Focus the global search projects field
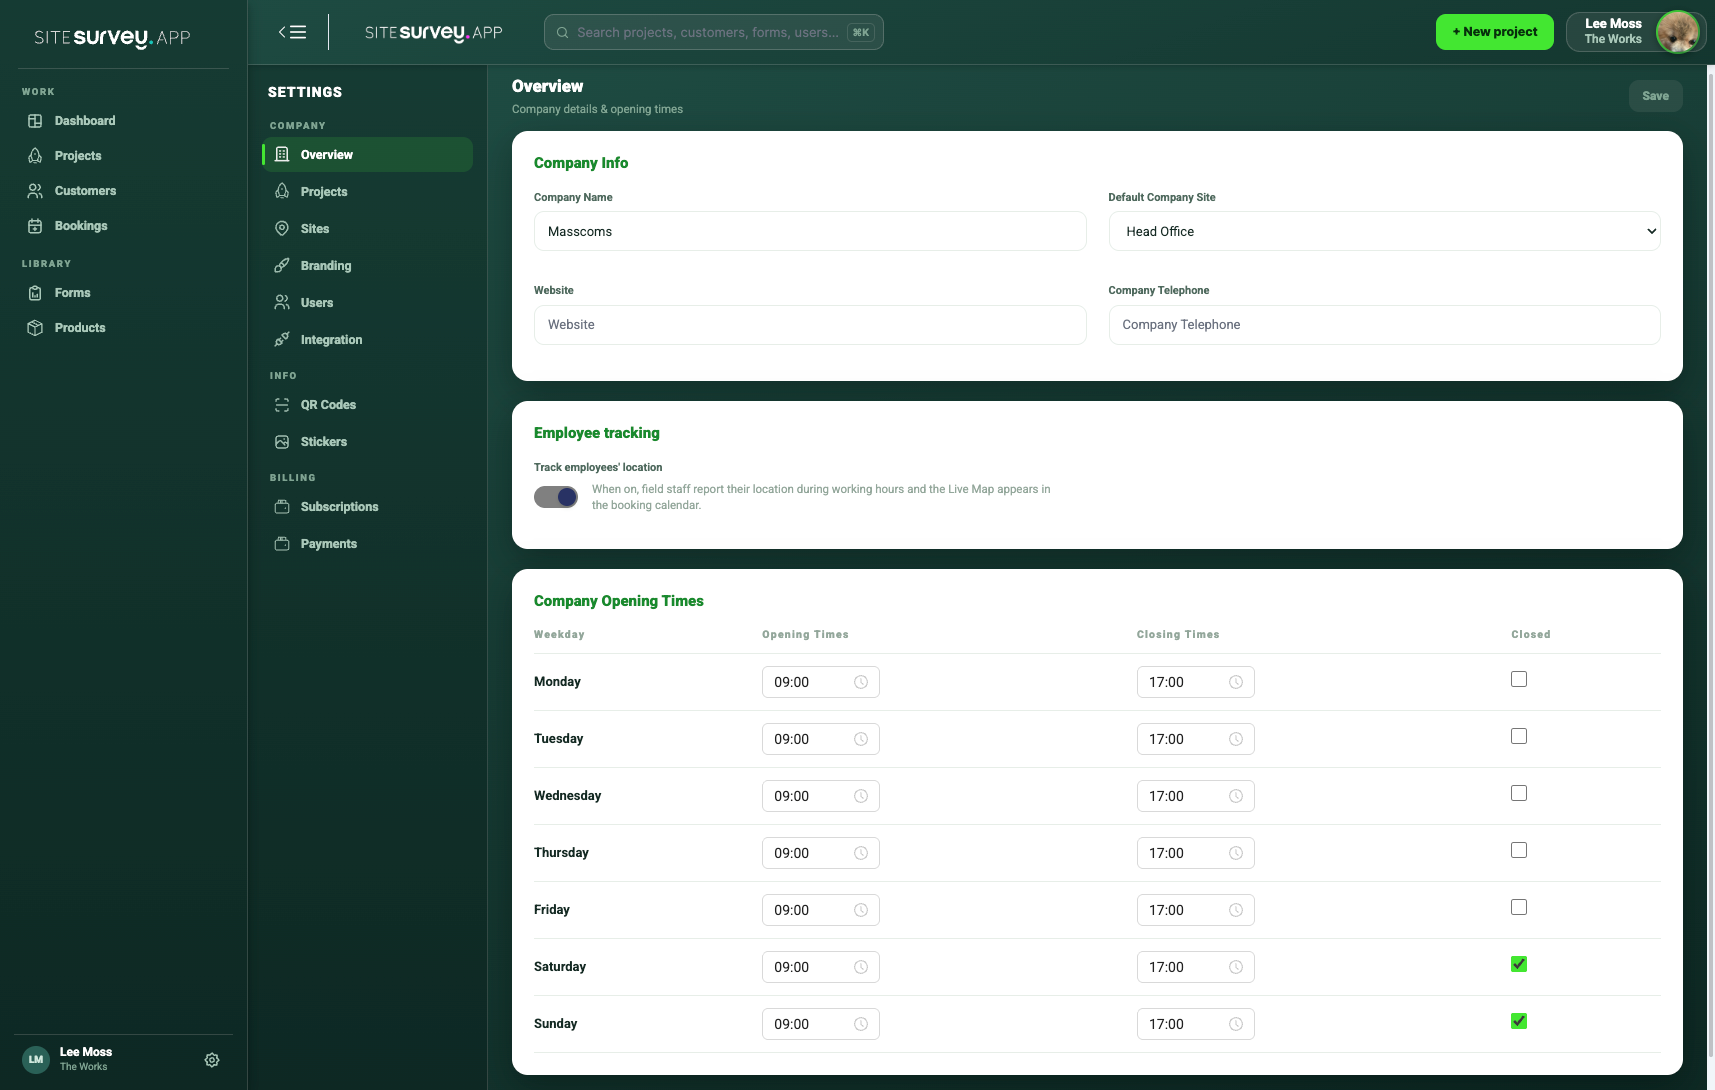Image resolution: width=1715 pixels, height=1090 pixels. [713, 32]
